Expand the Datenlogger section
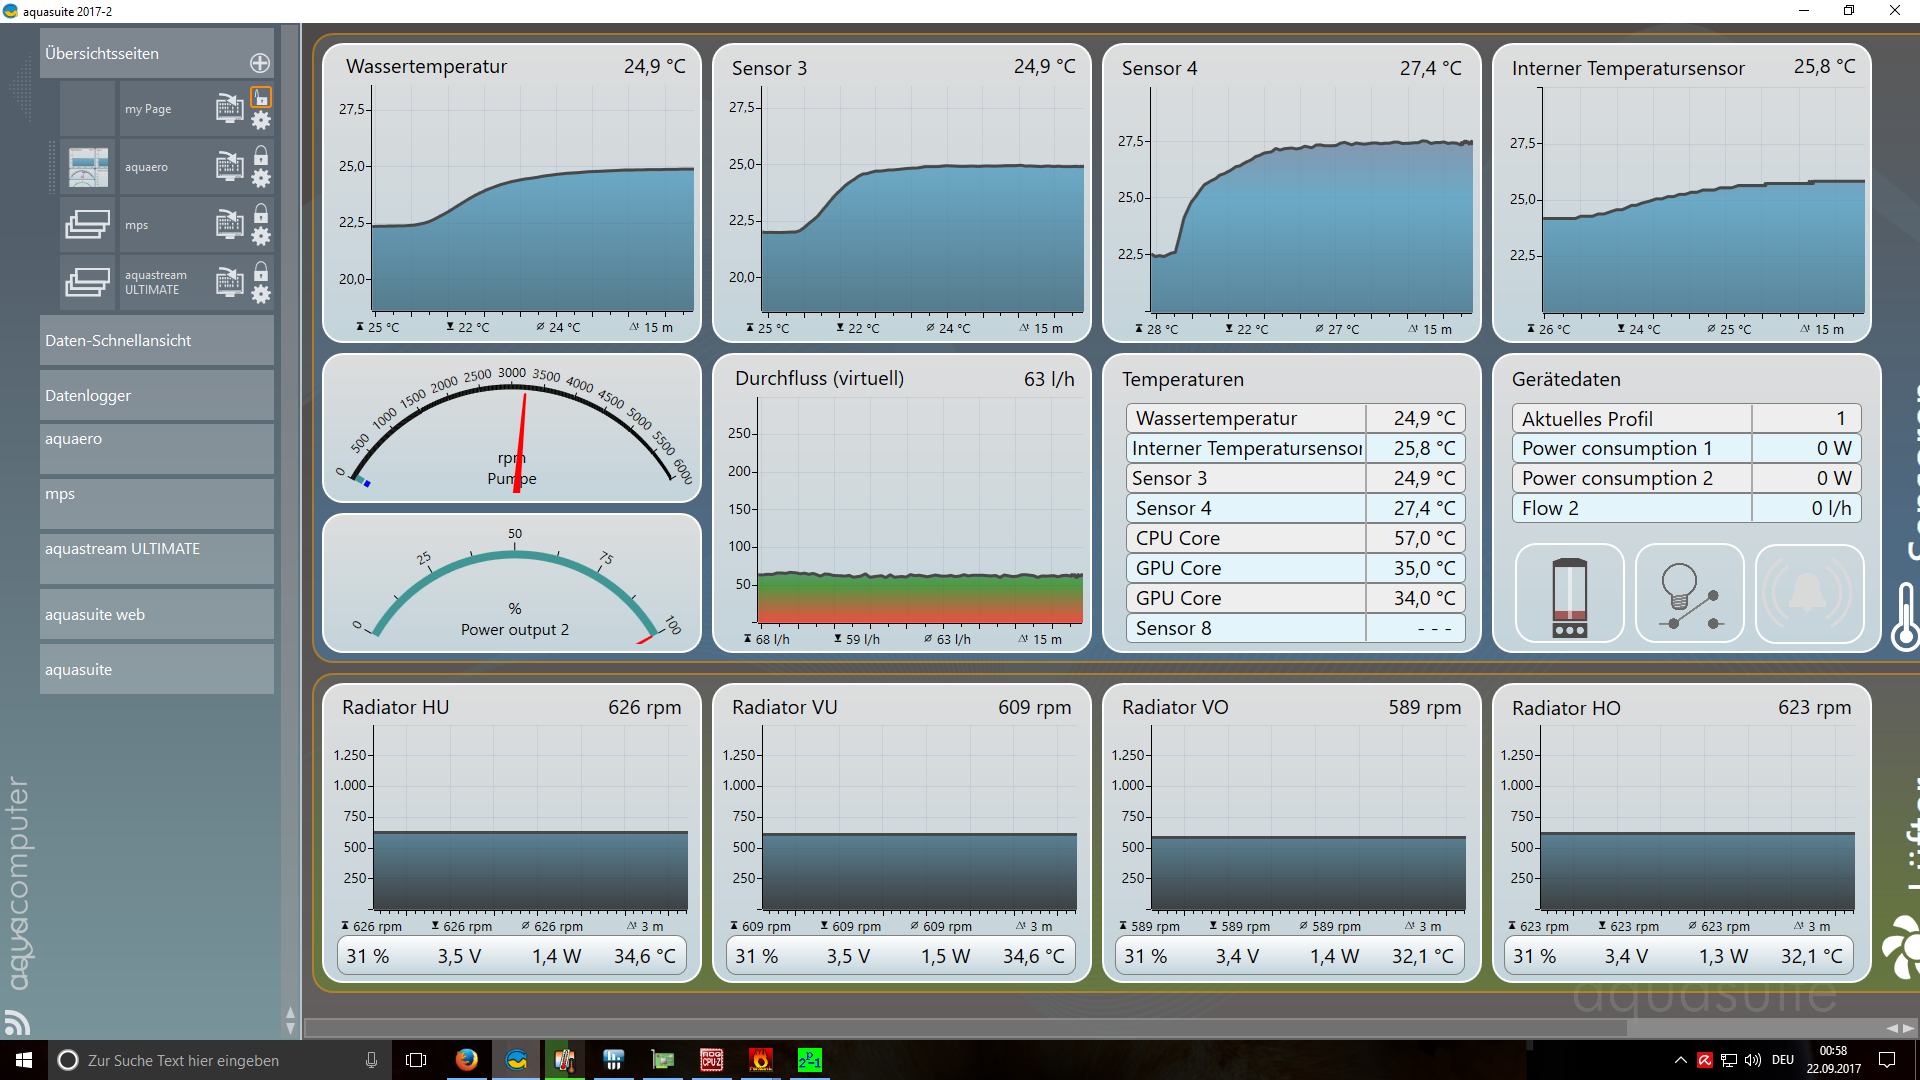Viewport: 1920px width, 1080px height. pyautogui.click(x=157, y=396)
